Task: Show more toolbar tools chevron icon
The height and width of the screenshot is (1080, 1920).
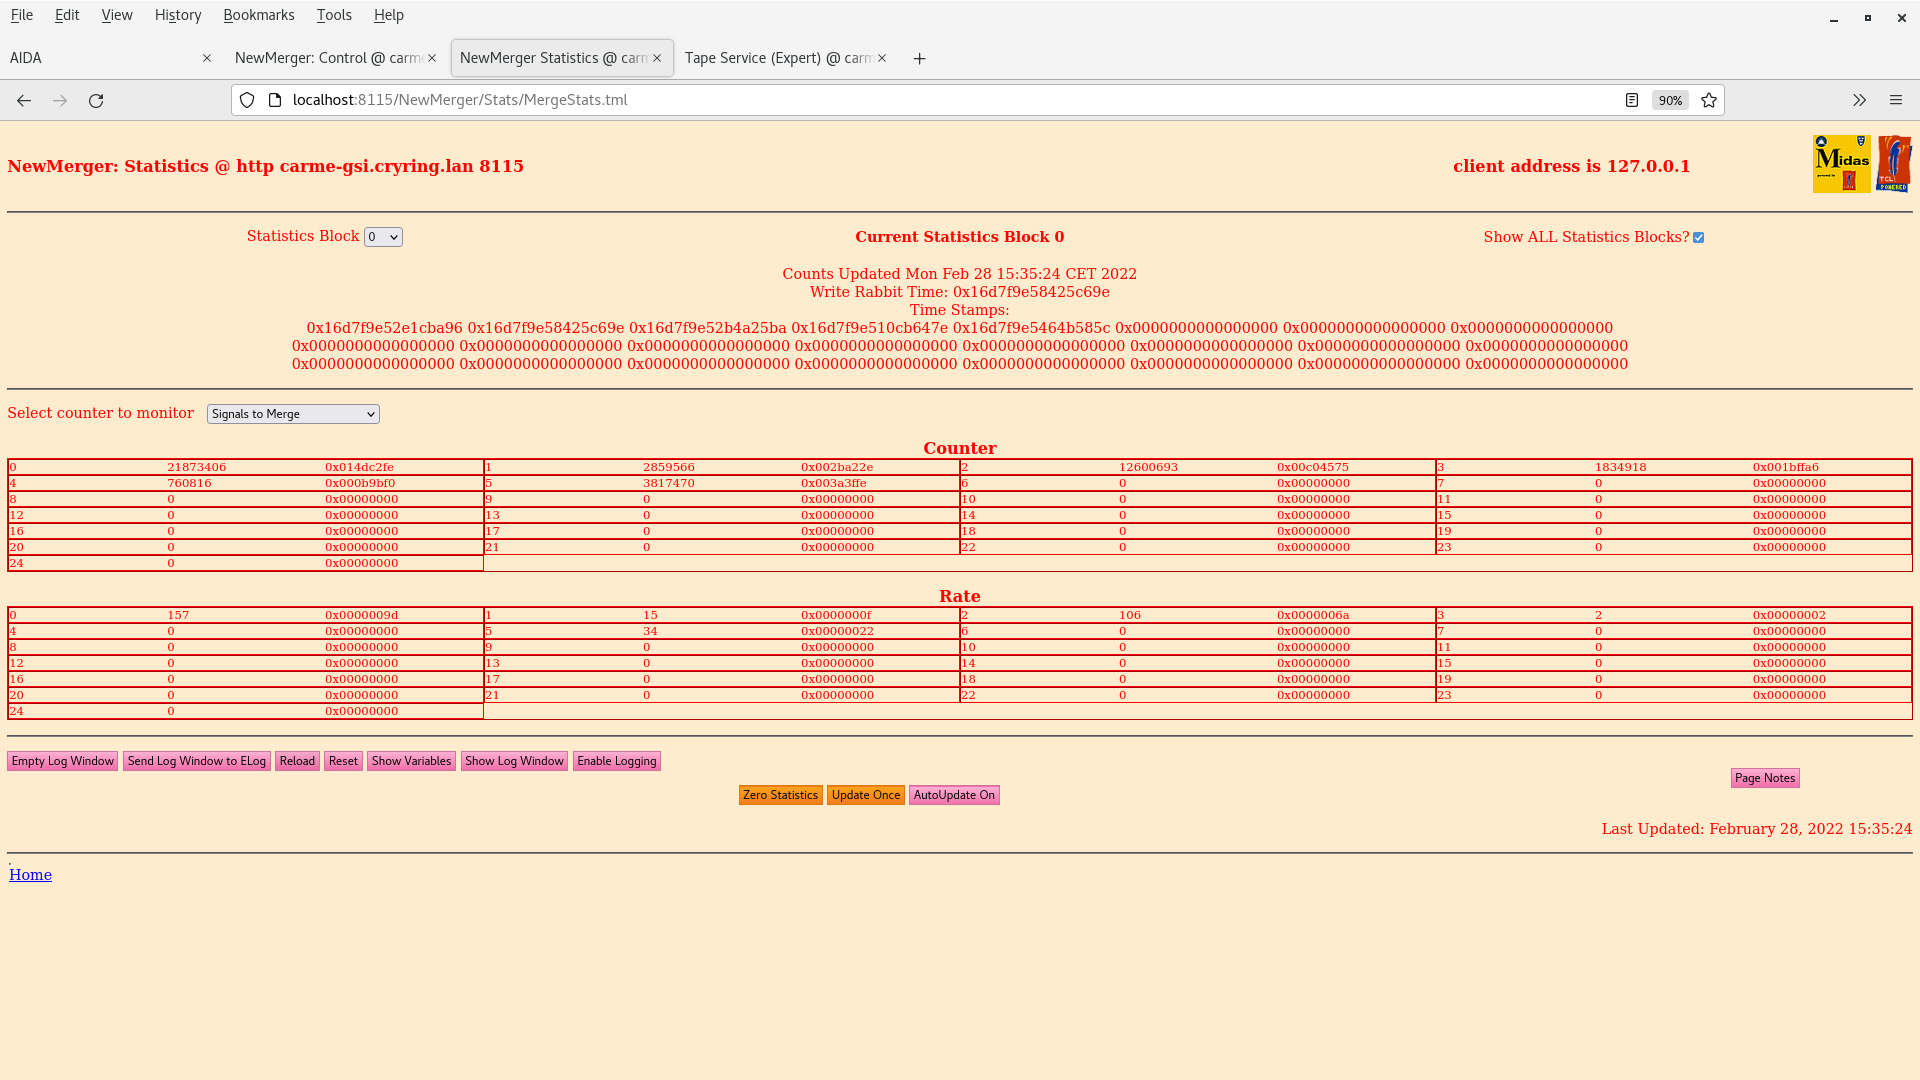Action: click(x=1859, y=100)
